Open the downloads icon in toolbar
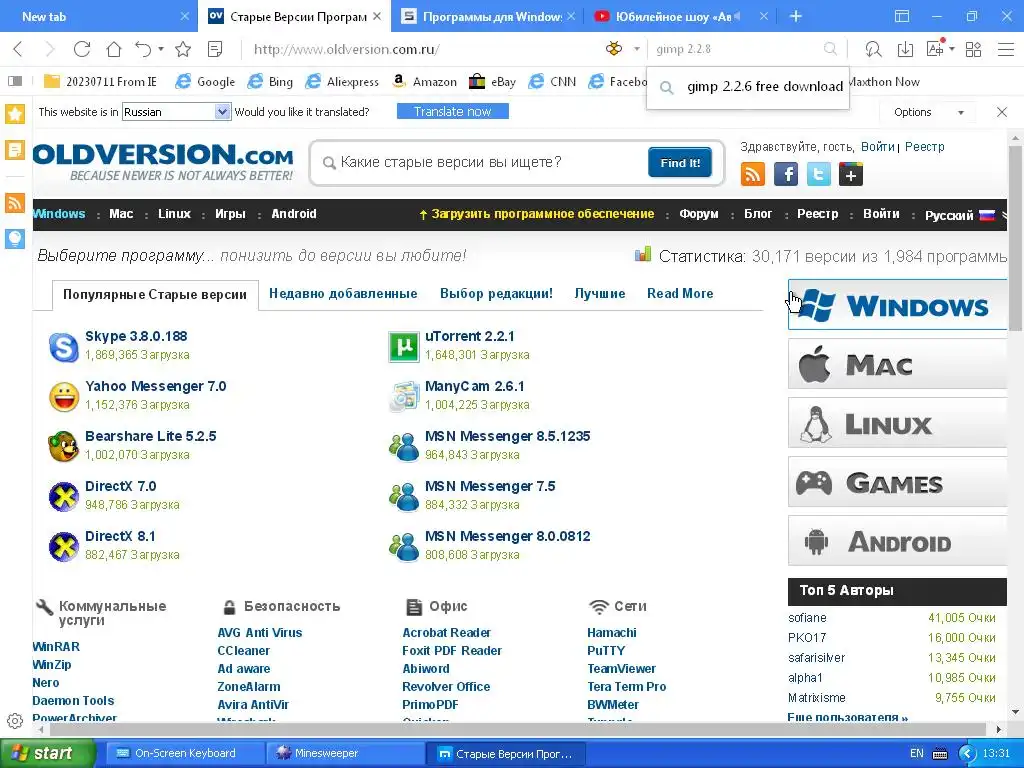 pyautogui.click(x=905, y=49)
